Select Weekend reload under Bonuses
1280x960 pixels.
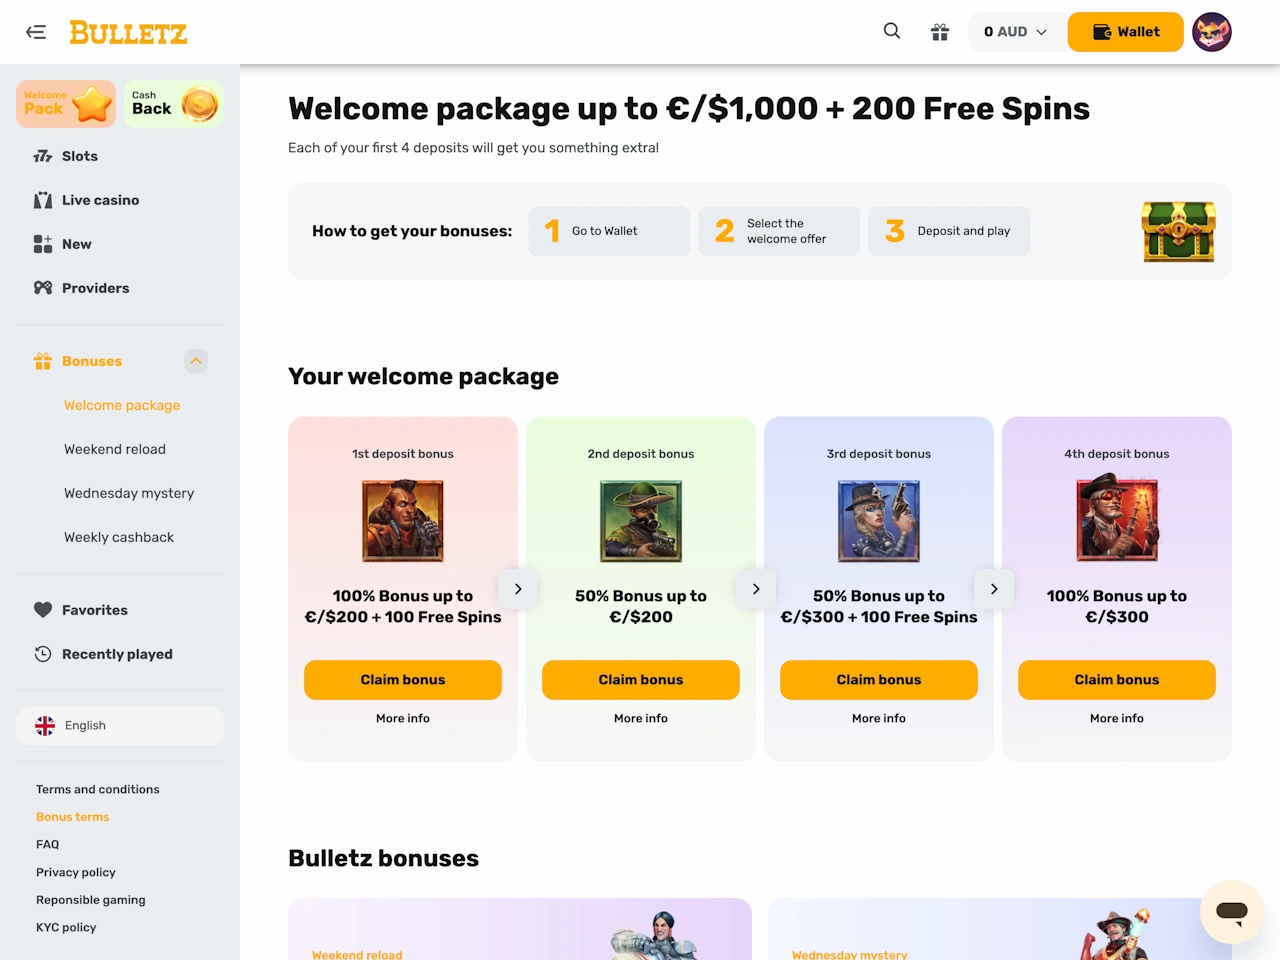[115, 449]
